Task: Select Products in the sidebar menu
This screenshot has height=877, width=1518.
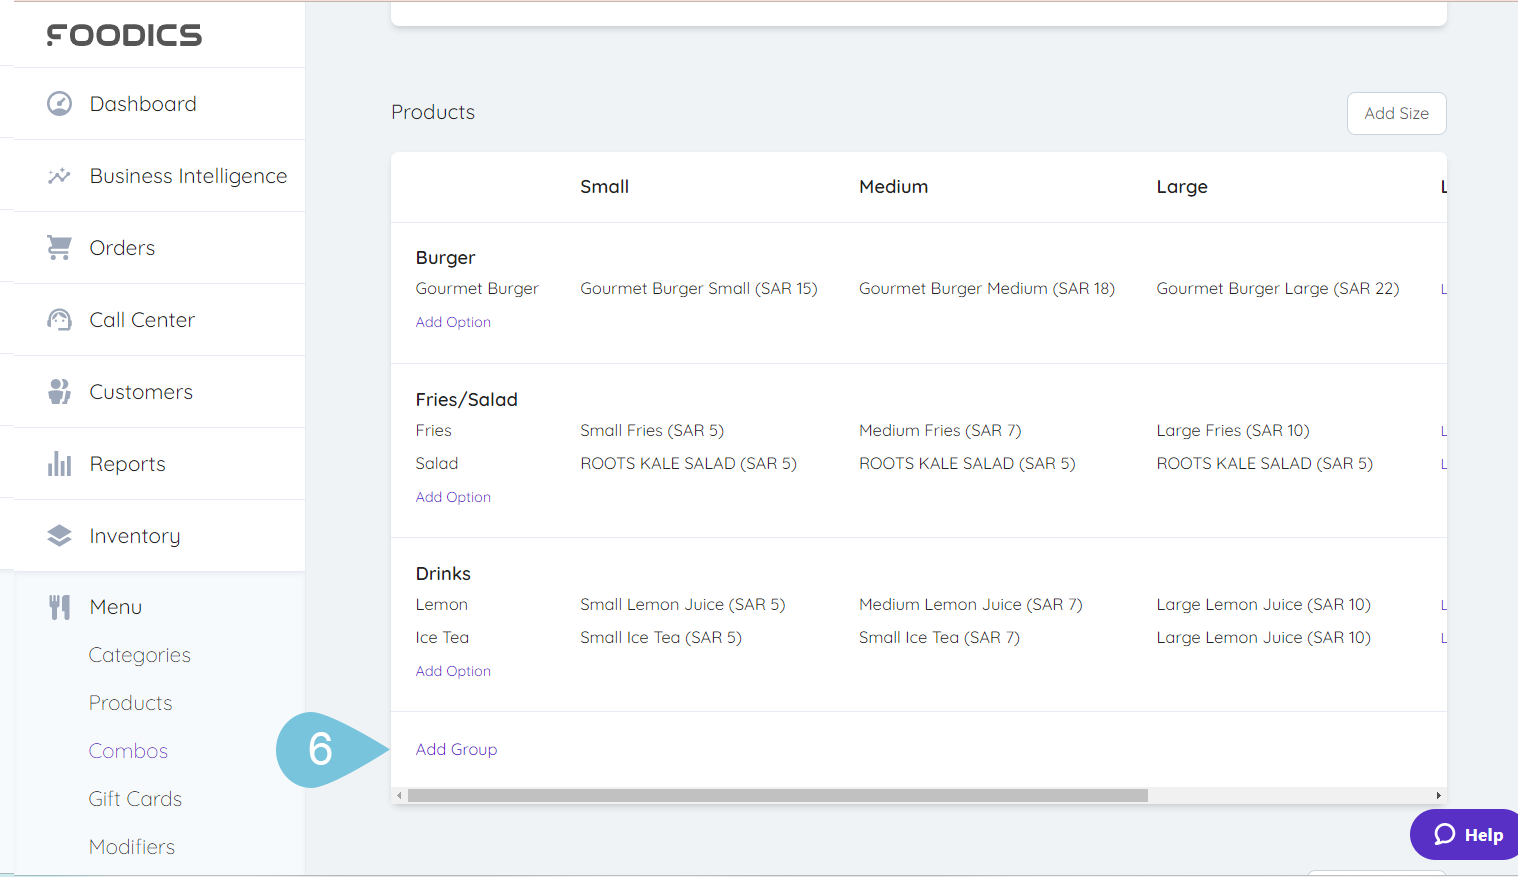Action: (130, 703)
